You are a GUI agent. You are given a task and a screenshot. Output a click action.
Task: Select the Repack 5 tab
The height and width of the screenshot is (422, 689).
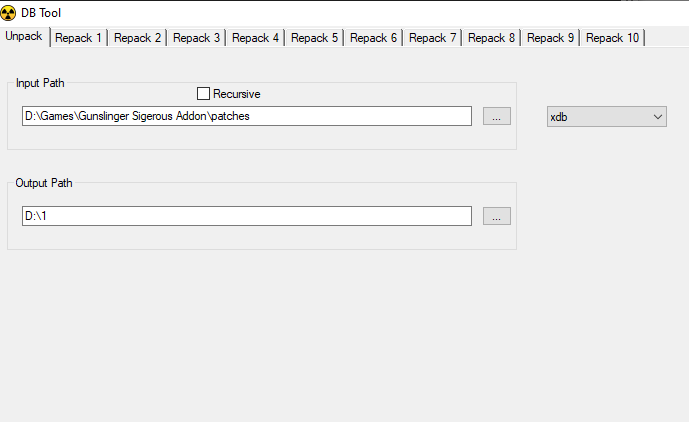click(315, 38)
